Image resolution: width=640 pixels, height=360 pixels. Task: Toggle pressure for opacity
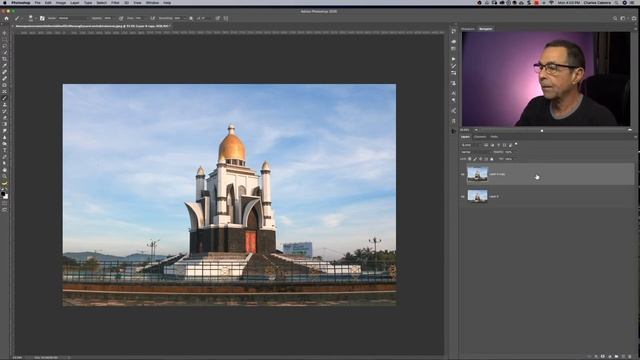pyautogui.click(x=121, y=18)
